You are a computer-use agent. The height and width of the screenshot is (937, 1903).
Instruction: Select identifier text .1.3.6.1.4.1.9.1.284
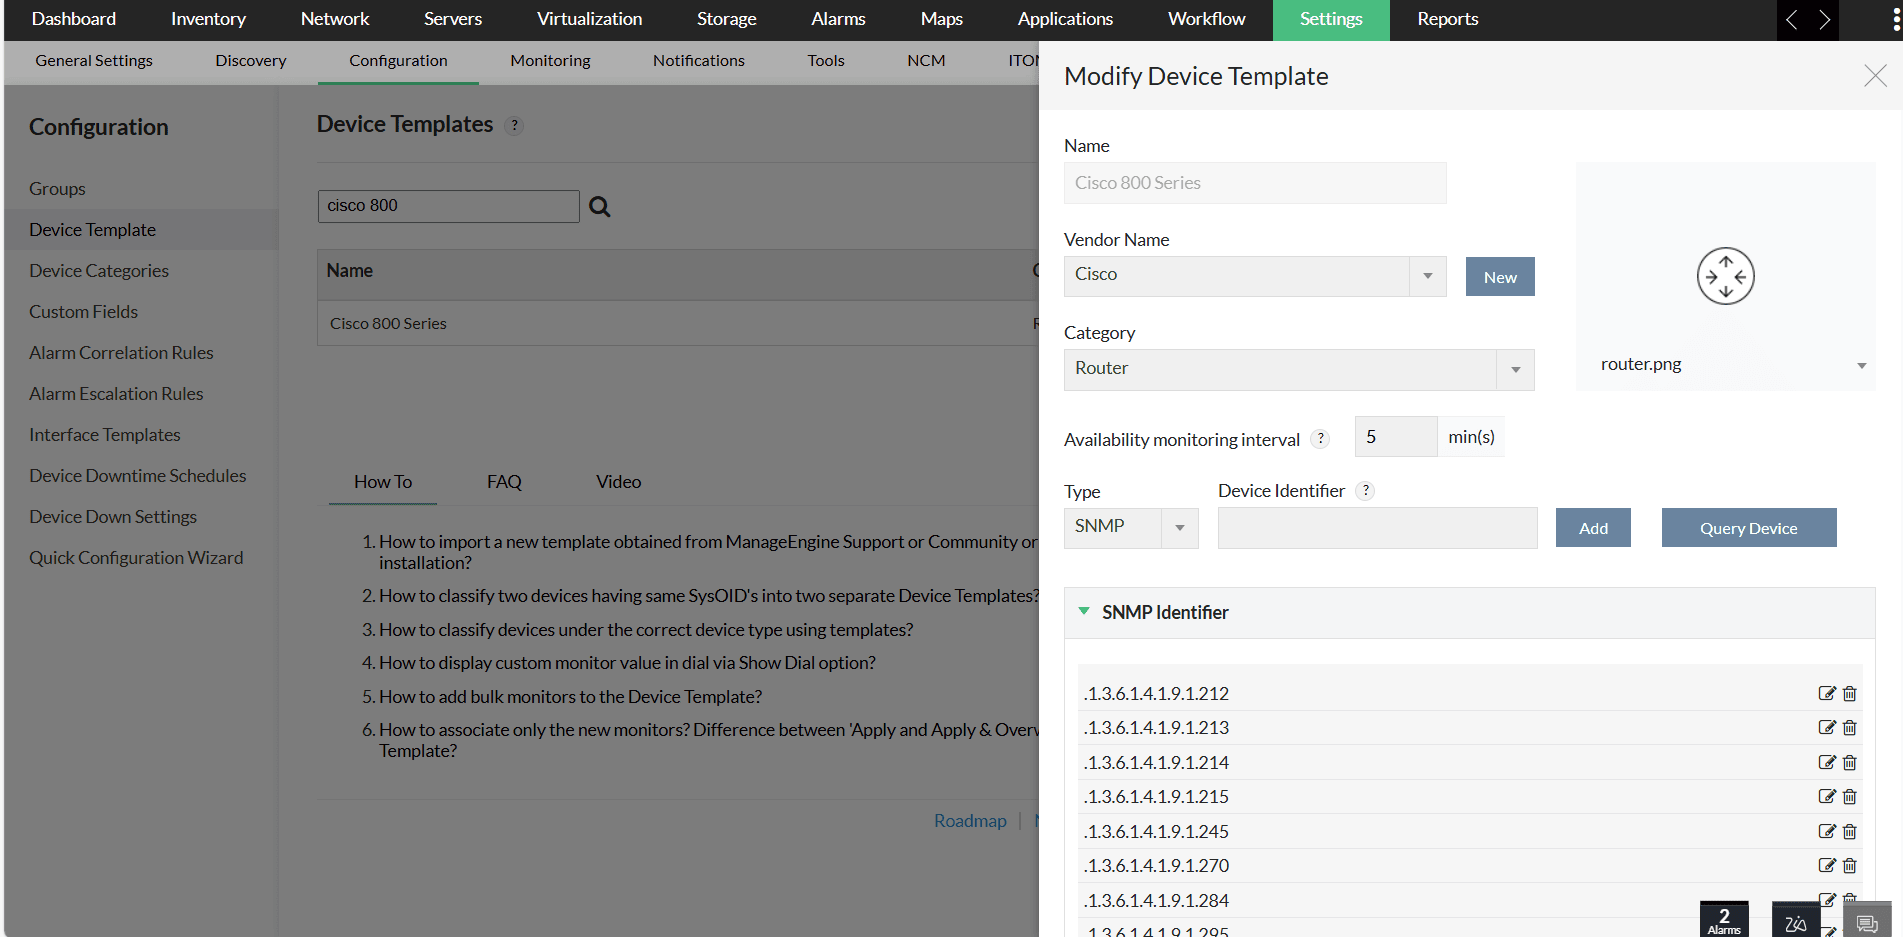pos(1156,900)
